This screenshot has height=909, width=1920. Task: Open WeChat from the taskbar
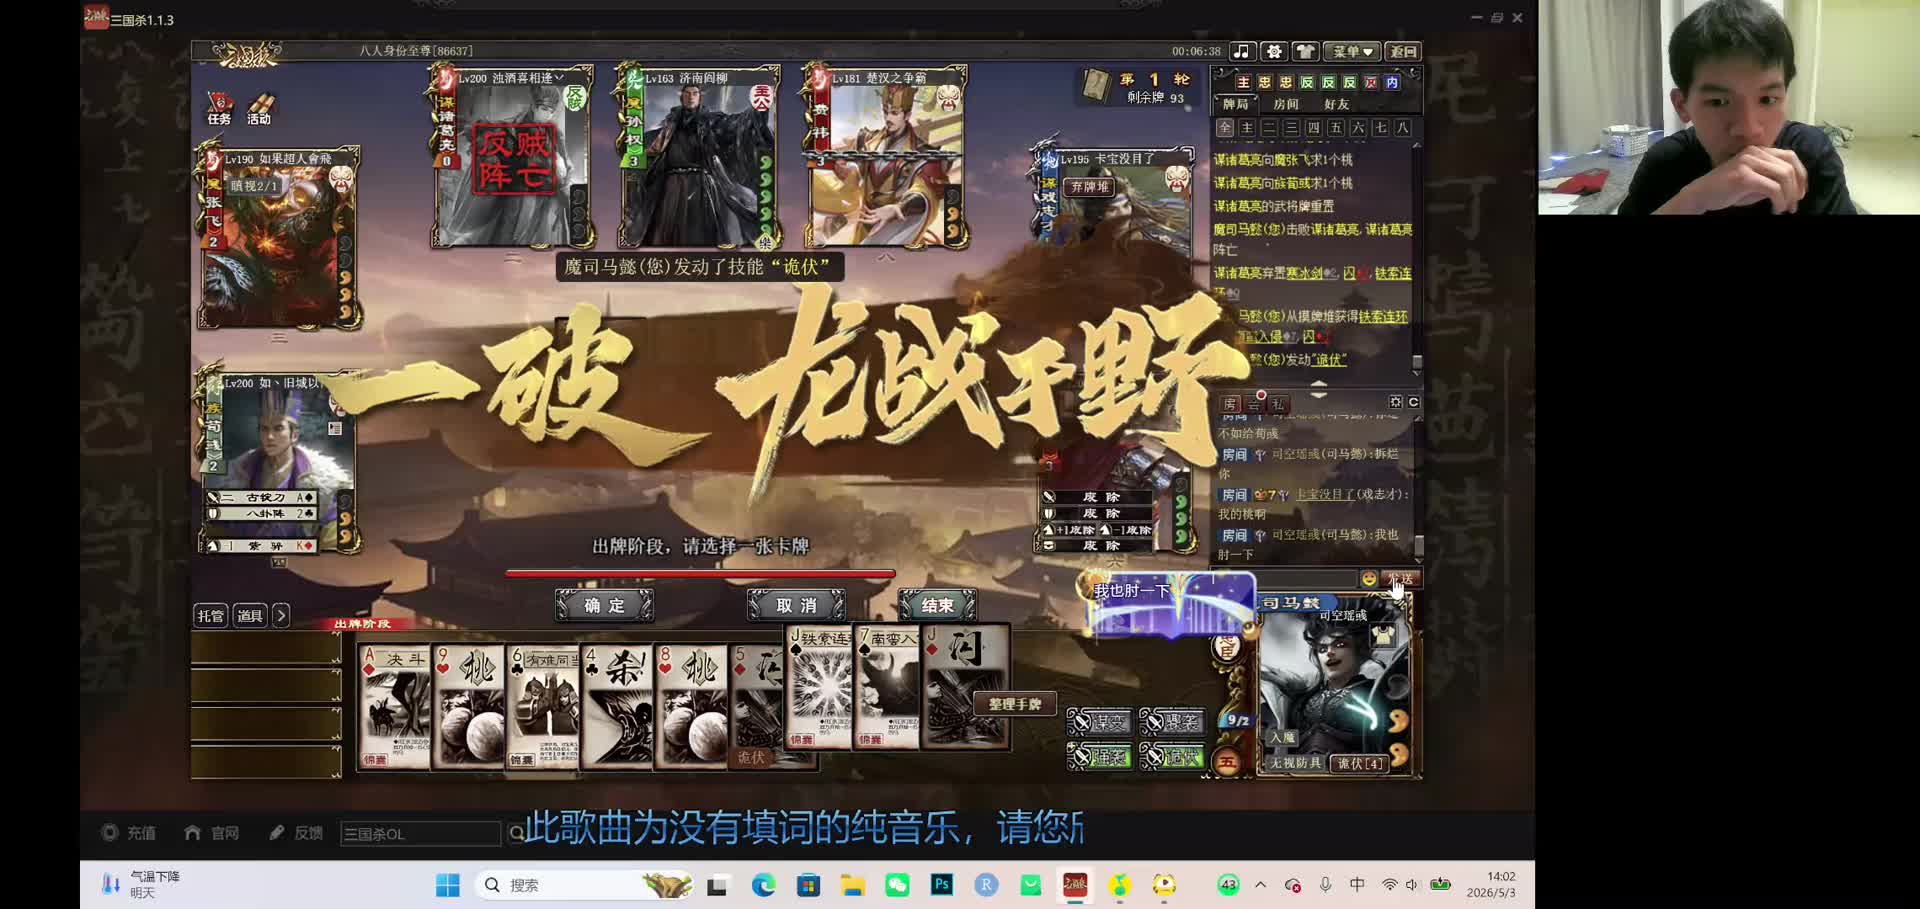tap(897, 885)
